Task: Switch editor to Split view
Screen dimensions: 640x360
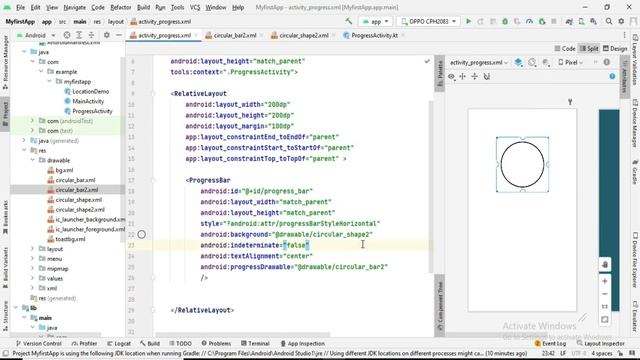Action: point(589,49)
